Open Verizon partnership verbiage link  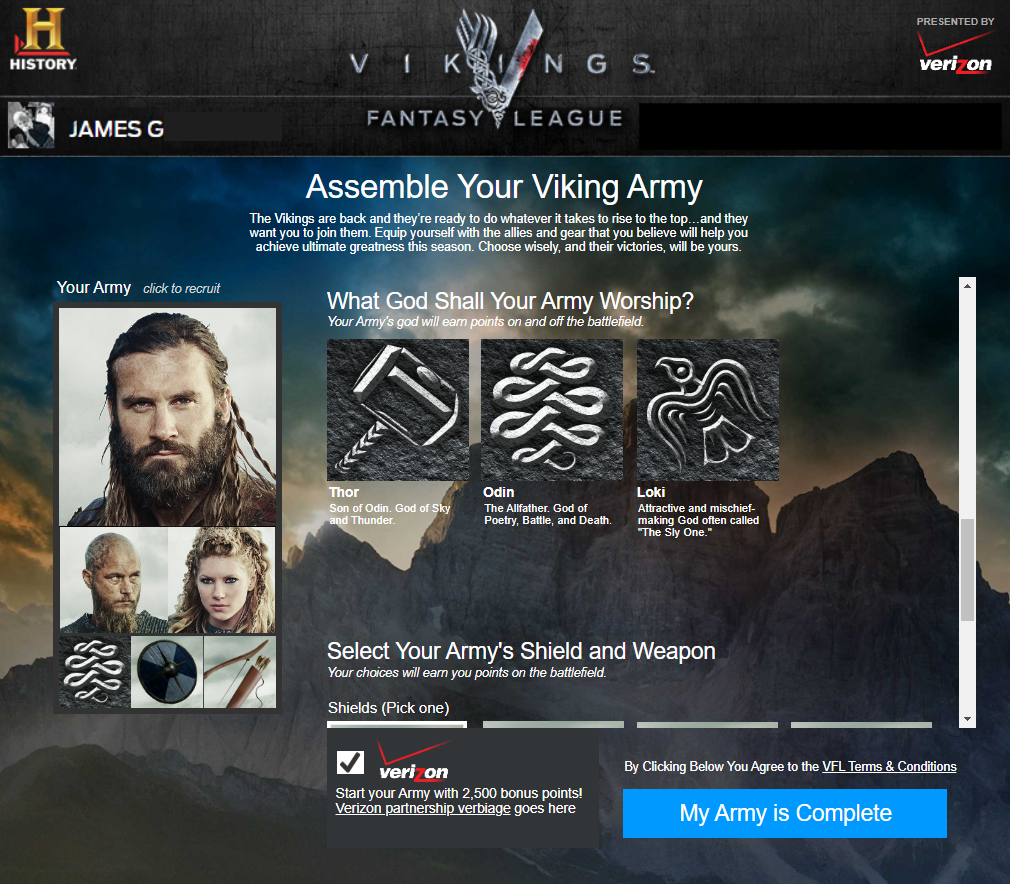tap(423, 808)
